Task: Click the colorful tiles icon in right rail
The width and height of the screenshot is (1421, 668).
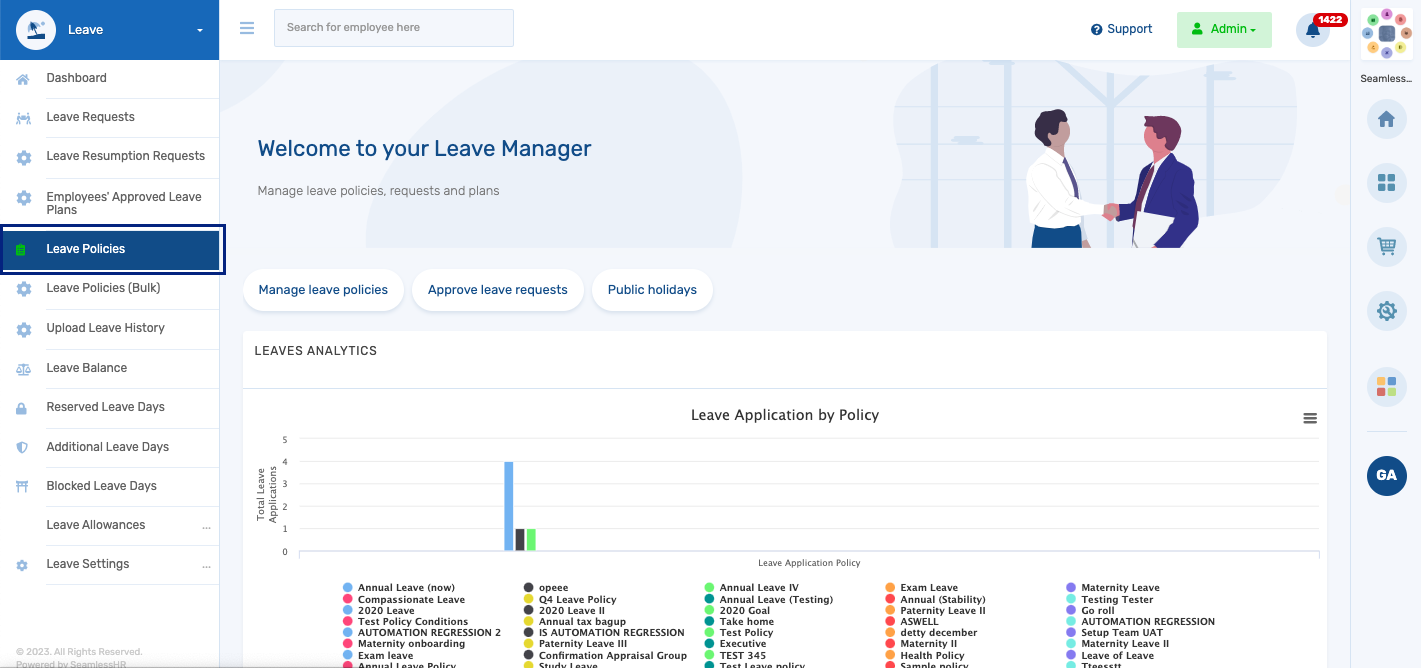Action: pyautogui.click(x=1386, y=386)
